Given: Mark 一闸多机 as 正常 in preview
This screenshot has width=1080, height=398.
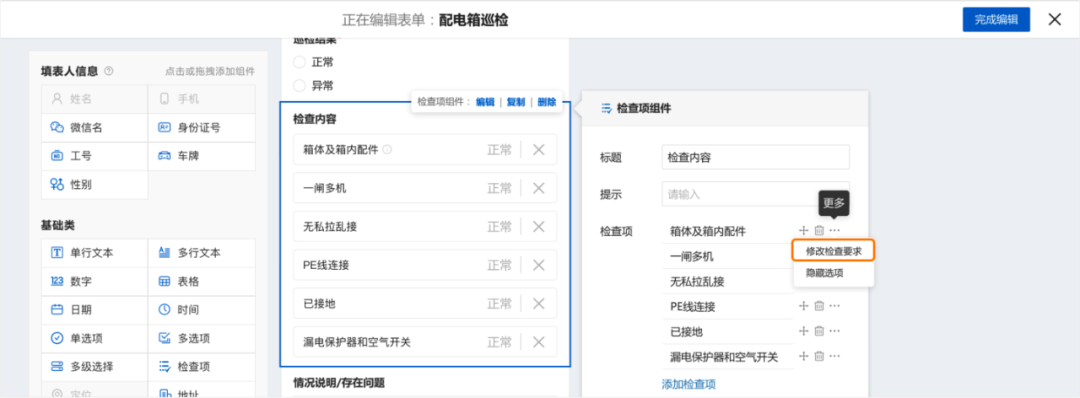Looking at the screenshot, I should (500, 188).
